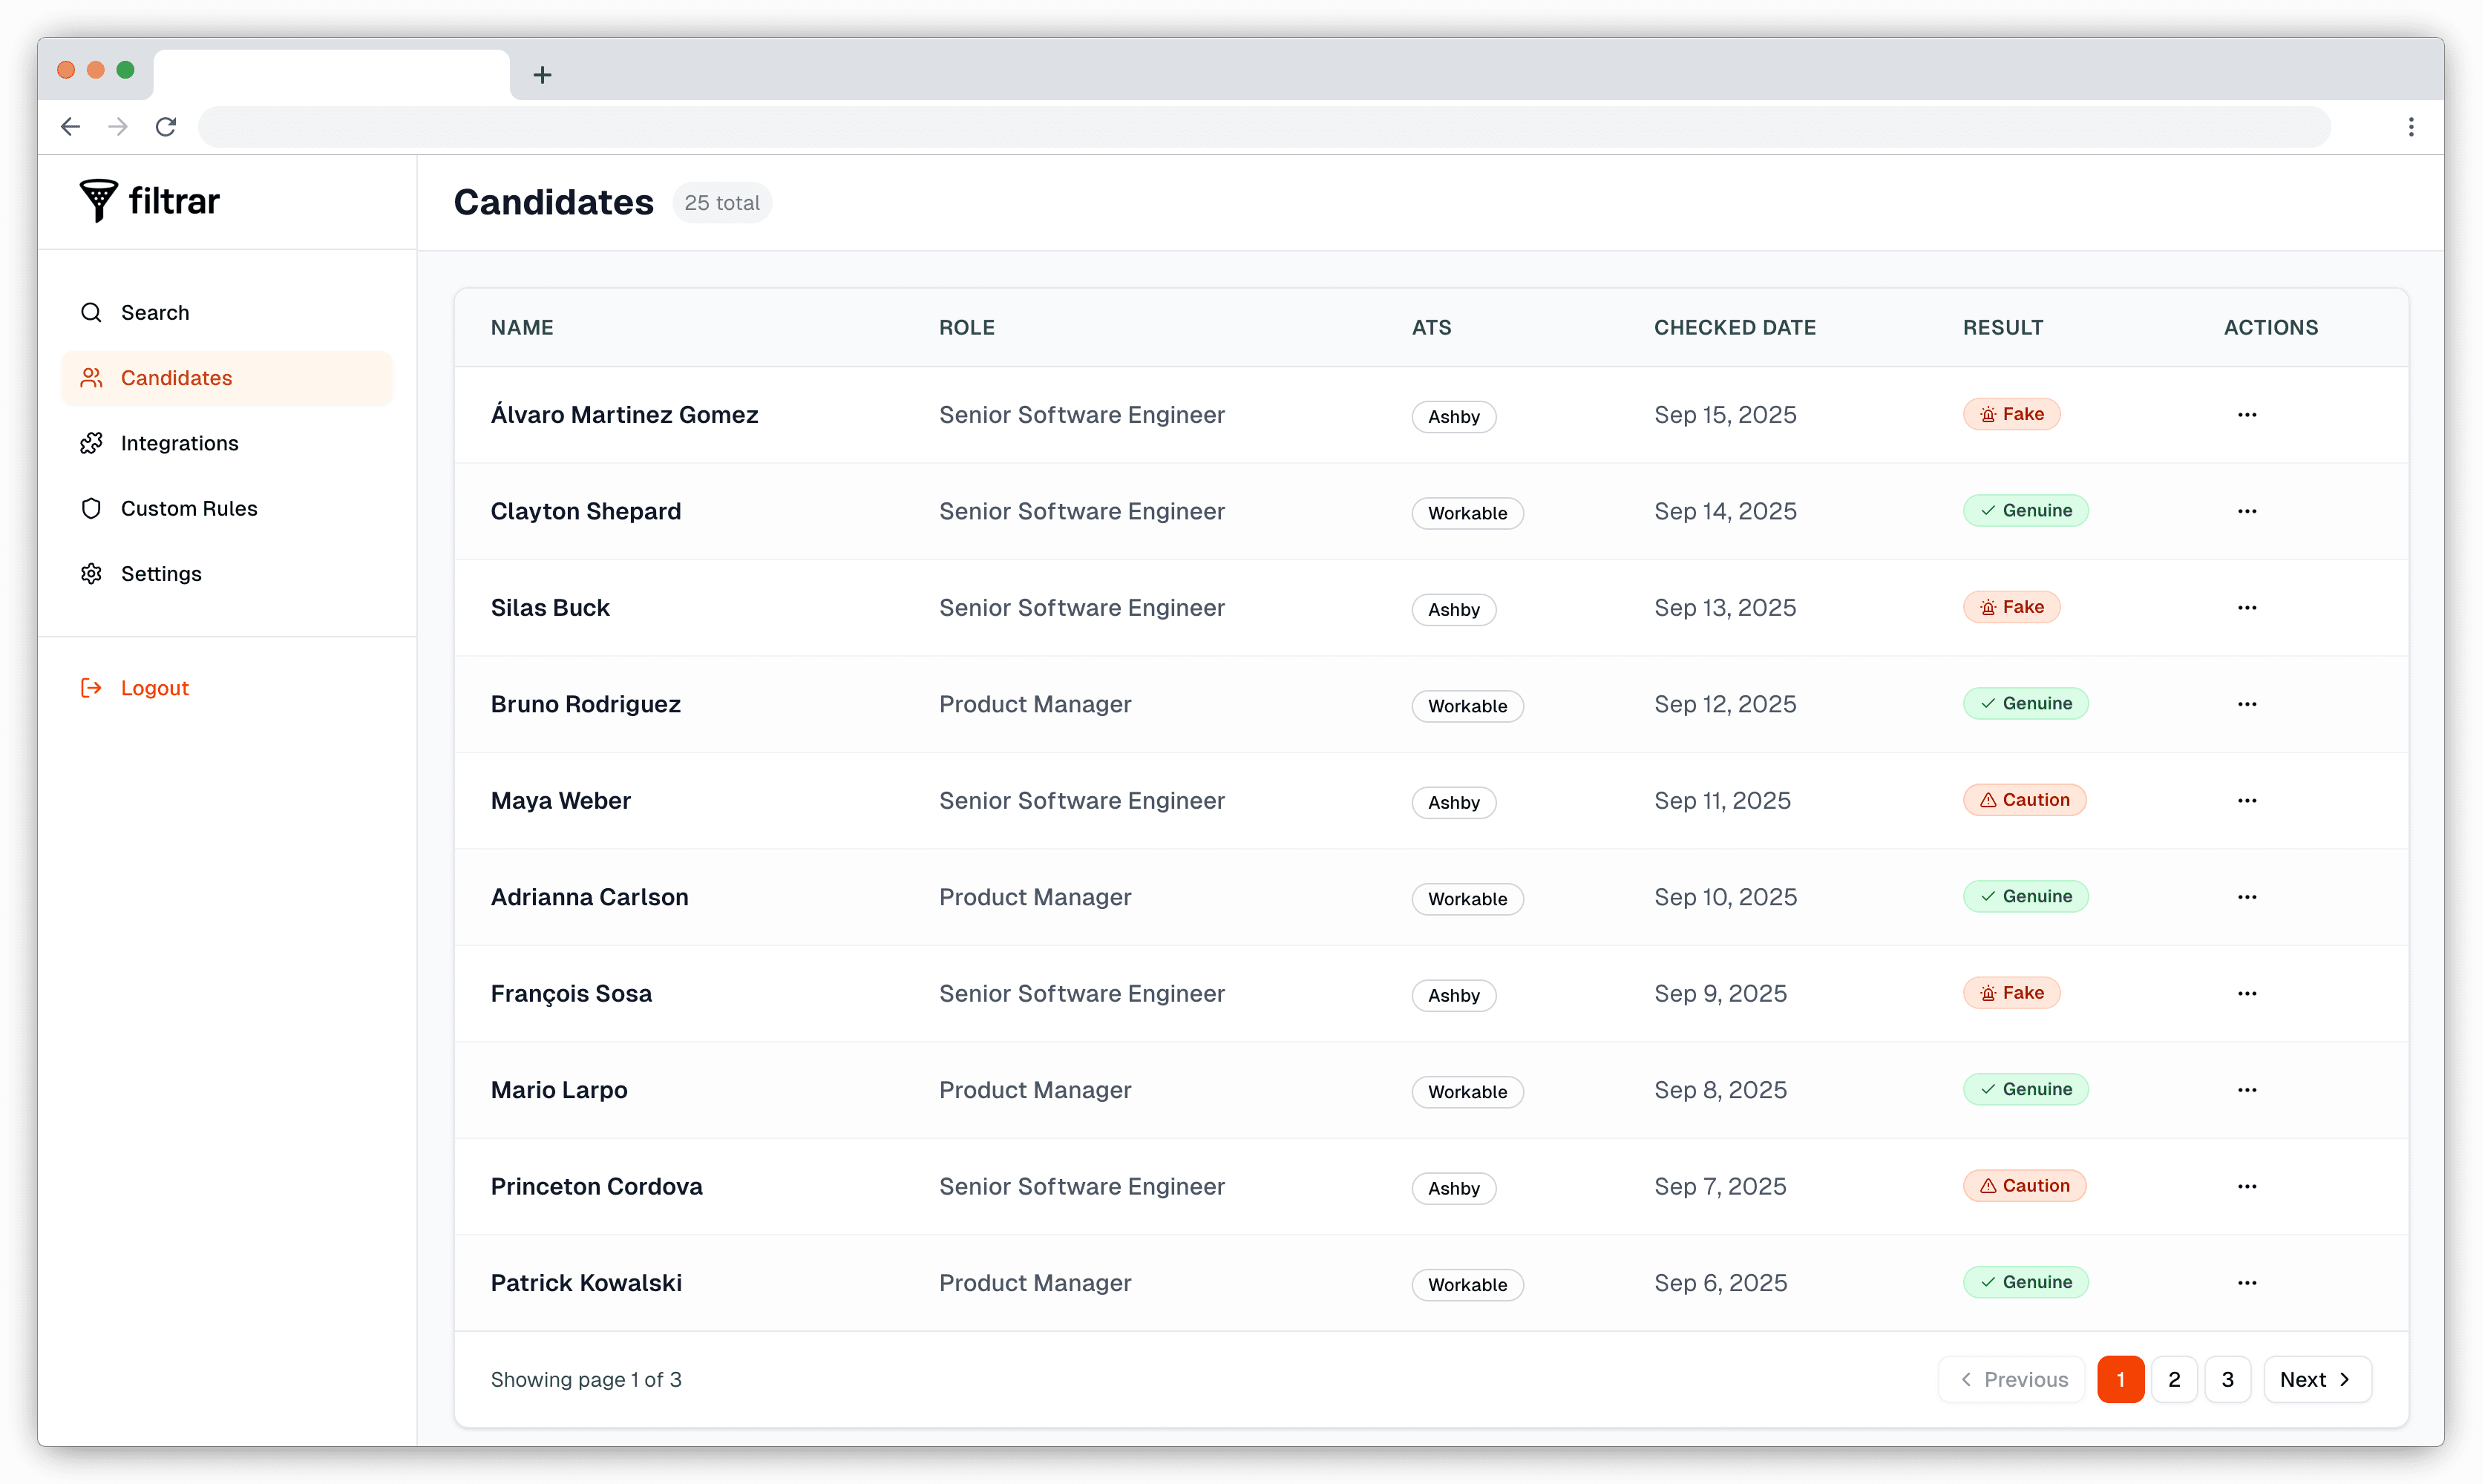Viewport: 2482px width, 1484px height.
Task: Click the CHECKED DATE column header
Action: (x=1735, y=328)
